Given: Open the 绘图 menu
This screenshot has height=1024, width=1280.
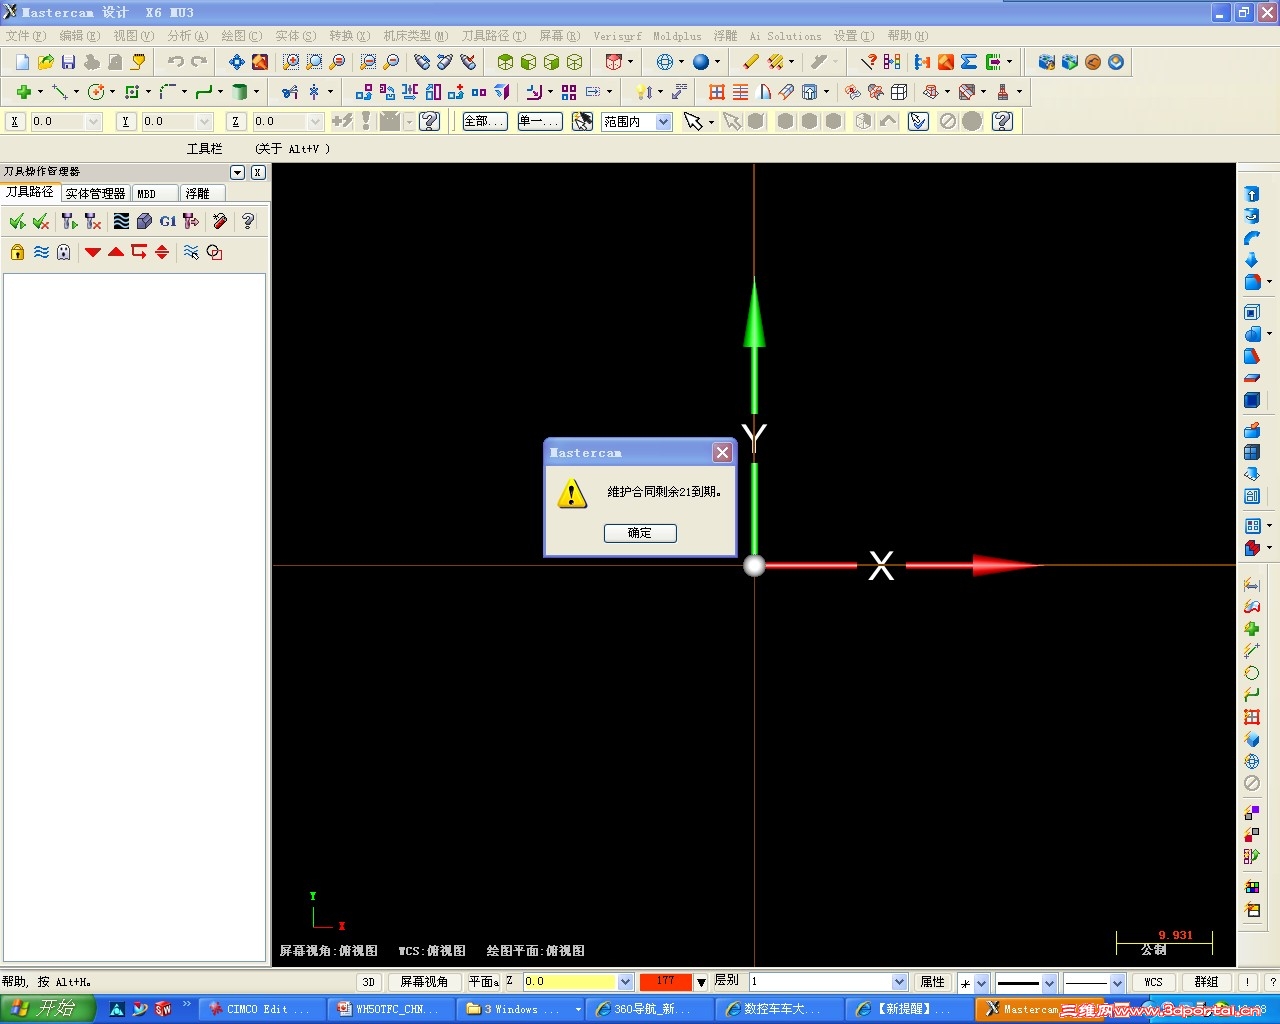Looking at the screenshot, I should [241, 36].
